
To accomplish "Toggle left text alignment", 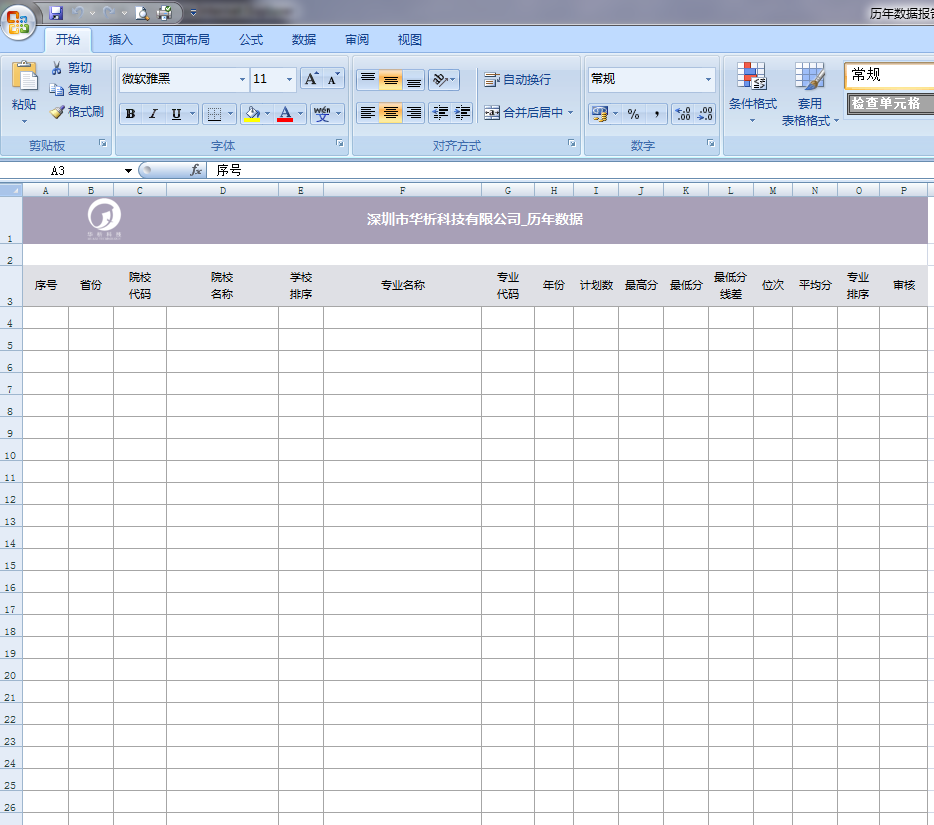I will pyautogui.click(x=368, y=113).
